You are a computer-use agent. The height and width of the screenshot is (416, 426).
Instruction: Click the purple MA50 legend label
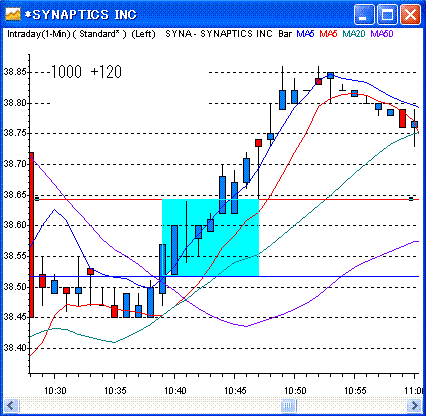(382, 34)
